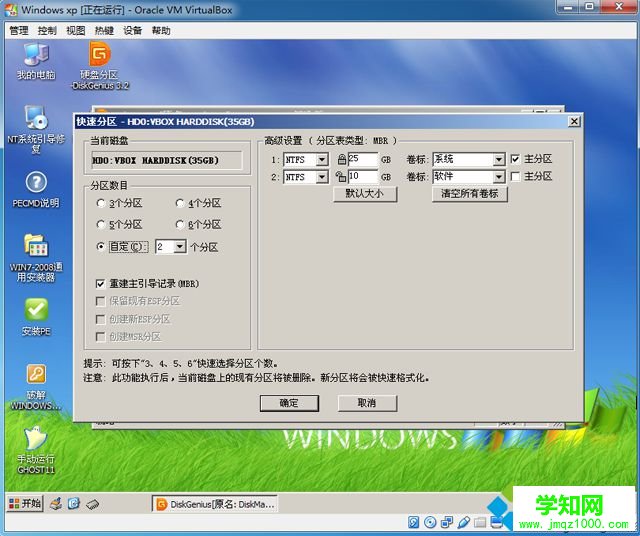The image size is (640, 536).
Task: Click the 确定 button to confirm partitioning
Action: [x=289, y=403]
